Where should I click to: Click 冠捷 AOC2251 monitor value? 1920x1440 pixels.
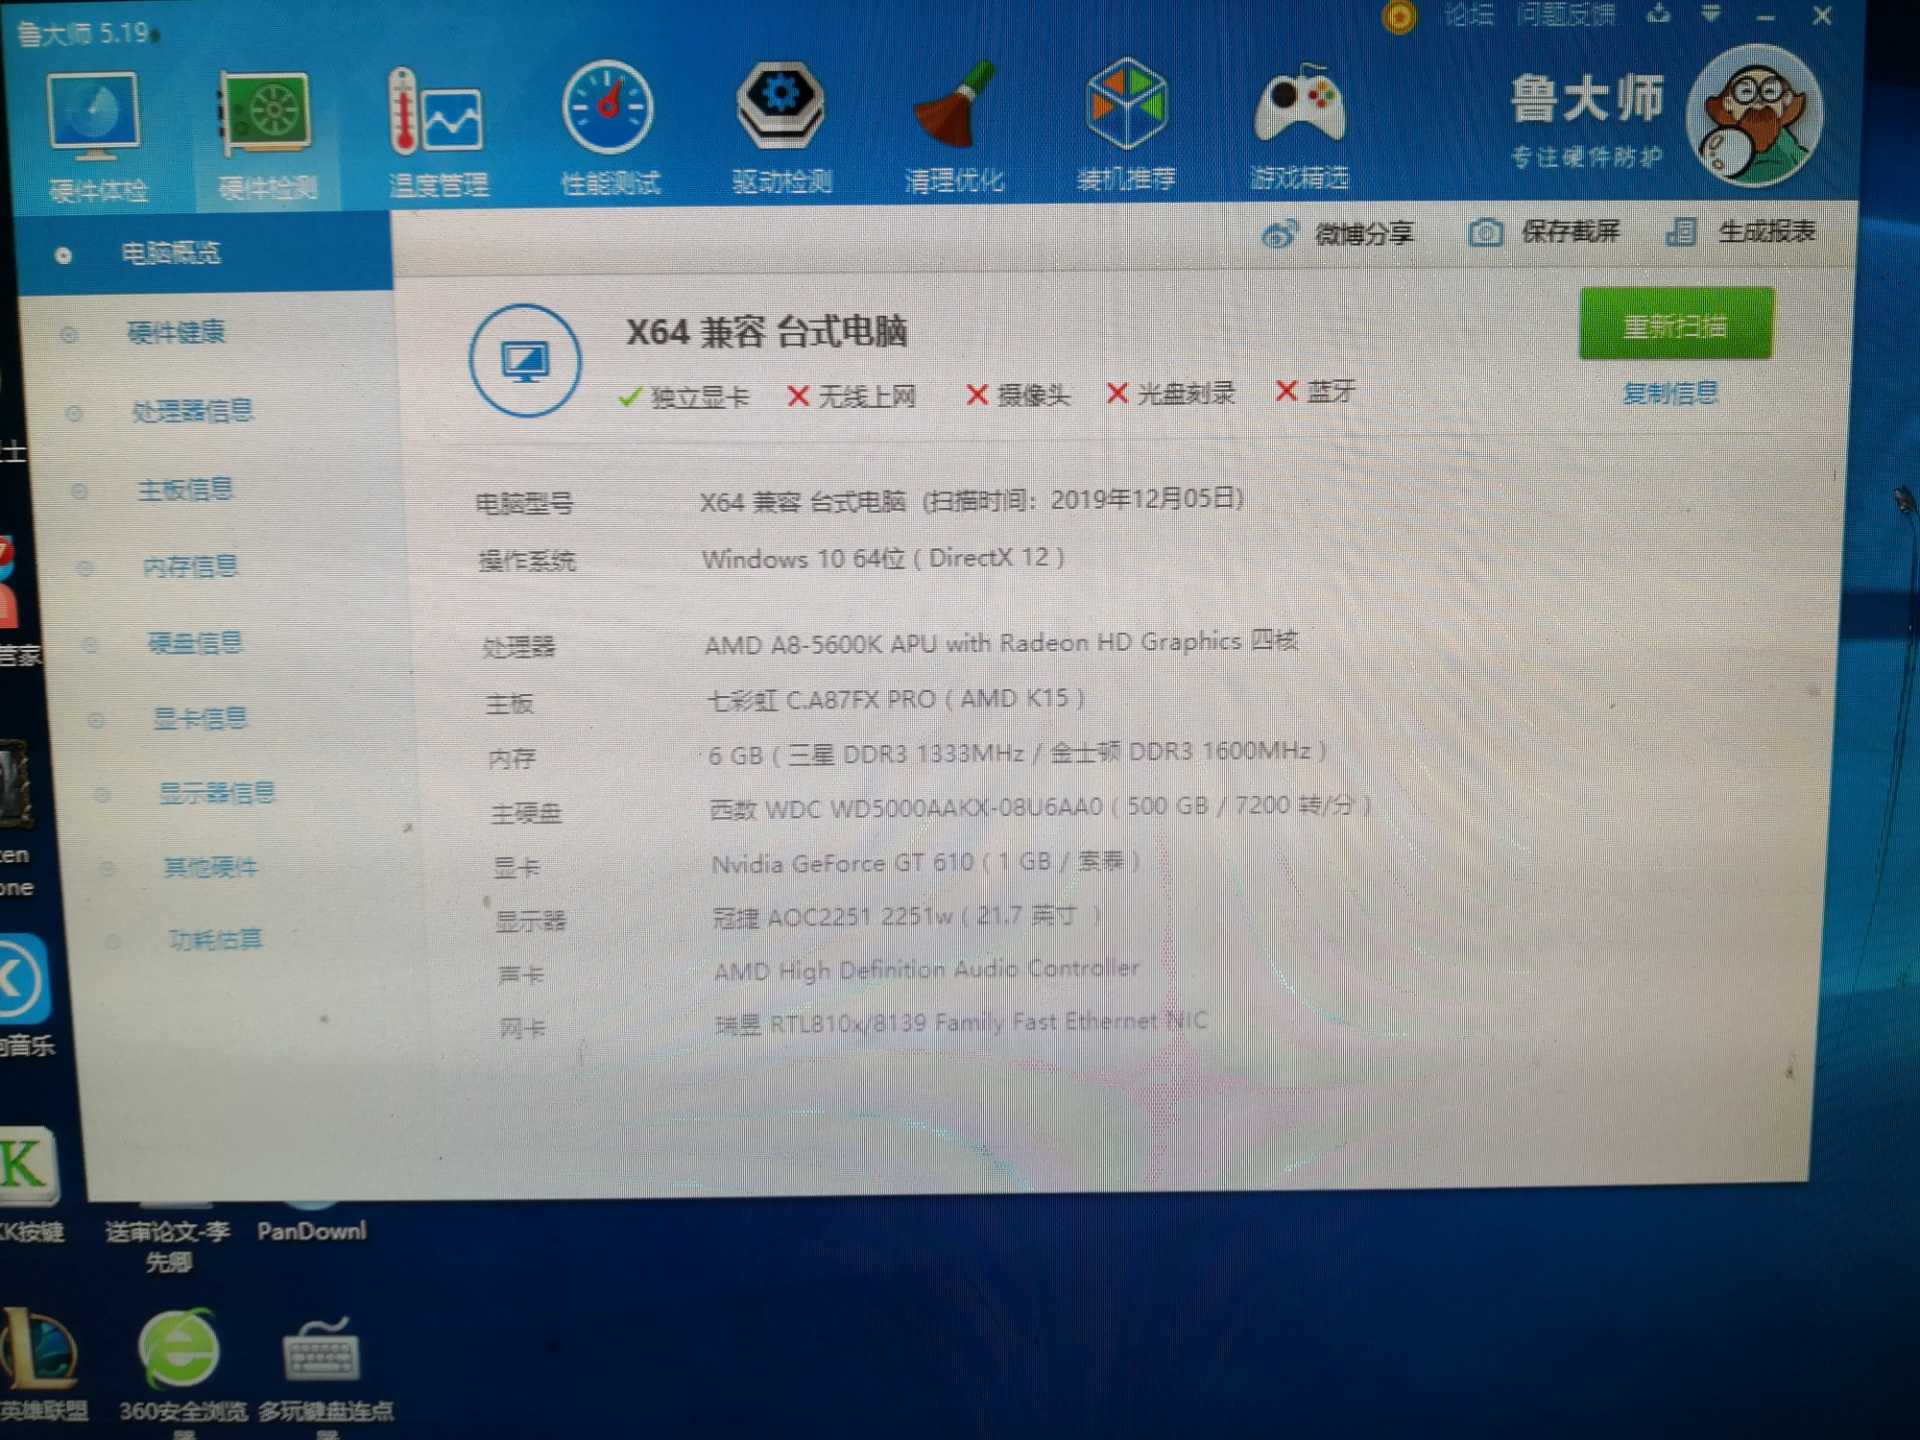click(x=907, y=916)
